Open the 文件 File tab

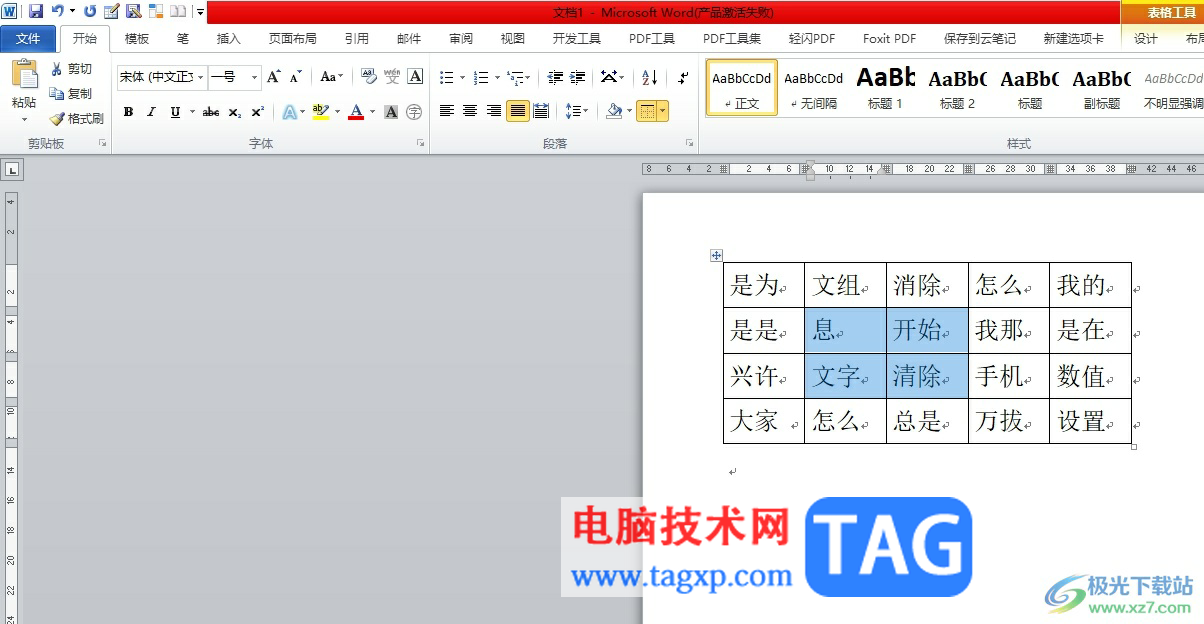29,39
